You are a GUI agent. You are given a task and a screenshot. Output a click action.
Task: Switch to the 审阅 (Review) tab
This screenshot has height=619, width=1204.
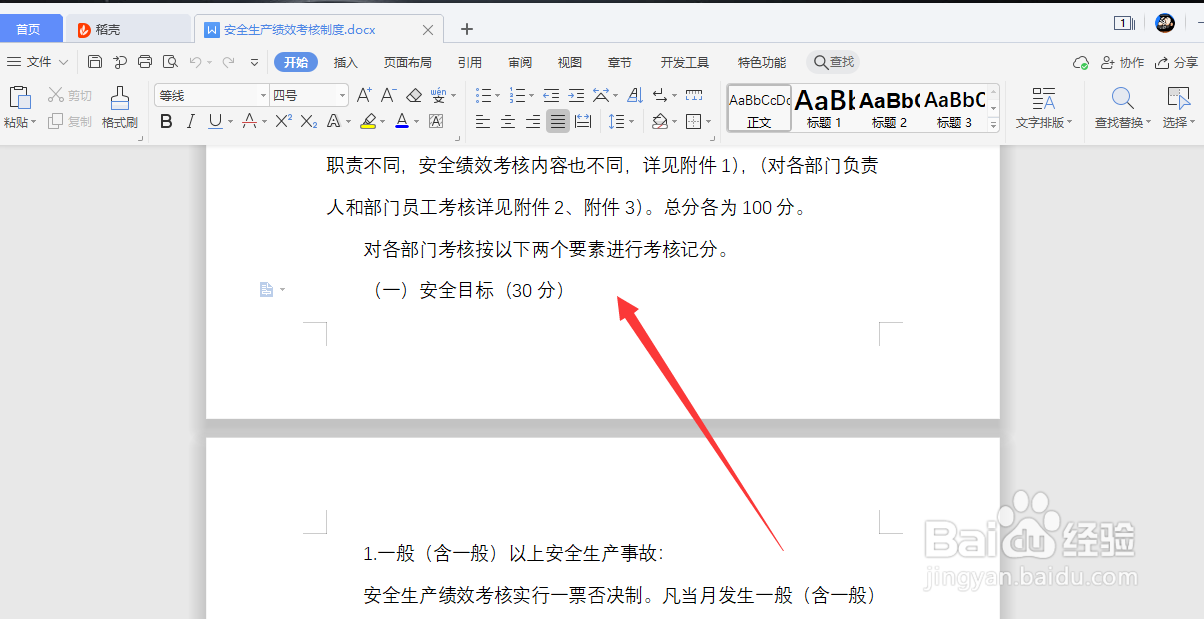click(x=520, y=62)
